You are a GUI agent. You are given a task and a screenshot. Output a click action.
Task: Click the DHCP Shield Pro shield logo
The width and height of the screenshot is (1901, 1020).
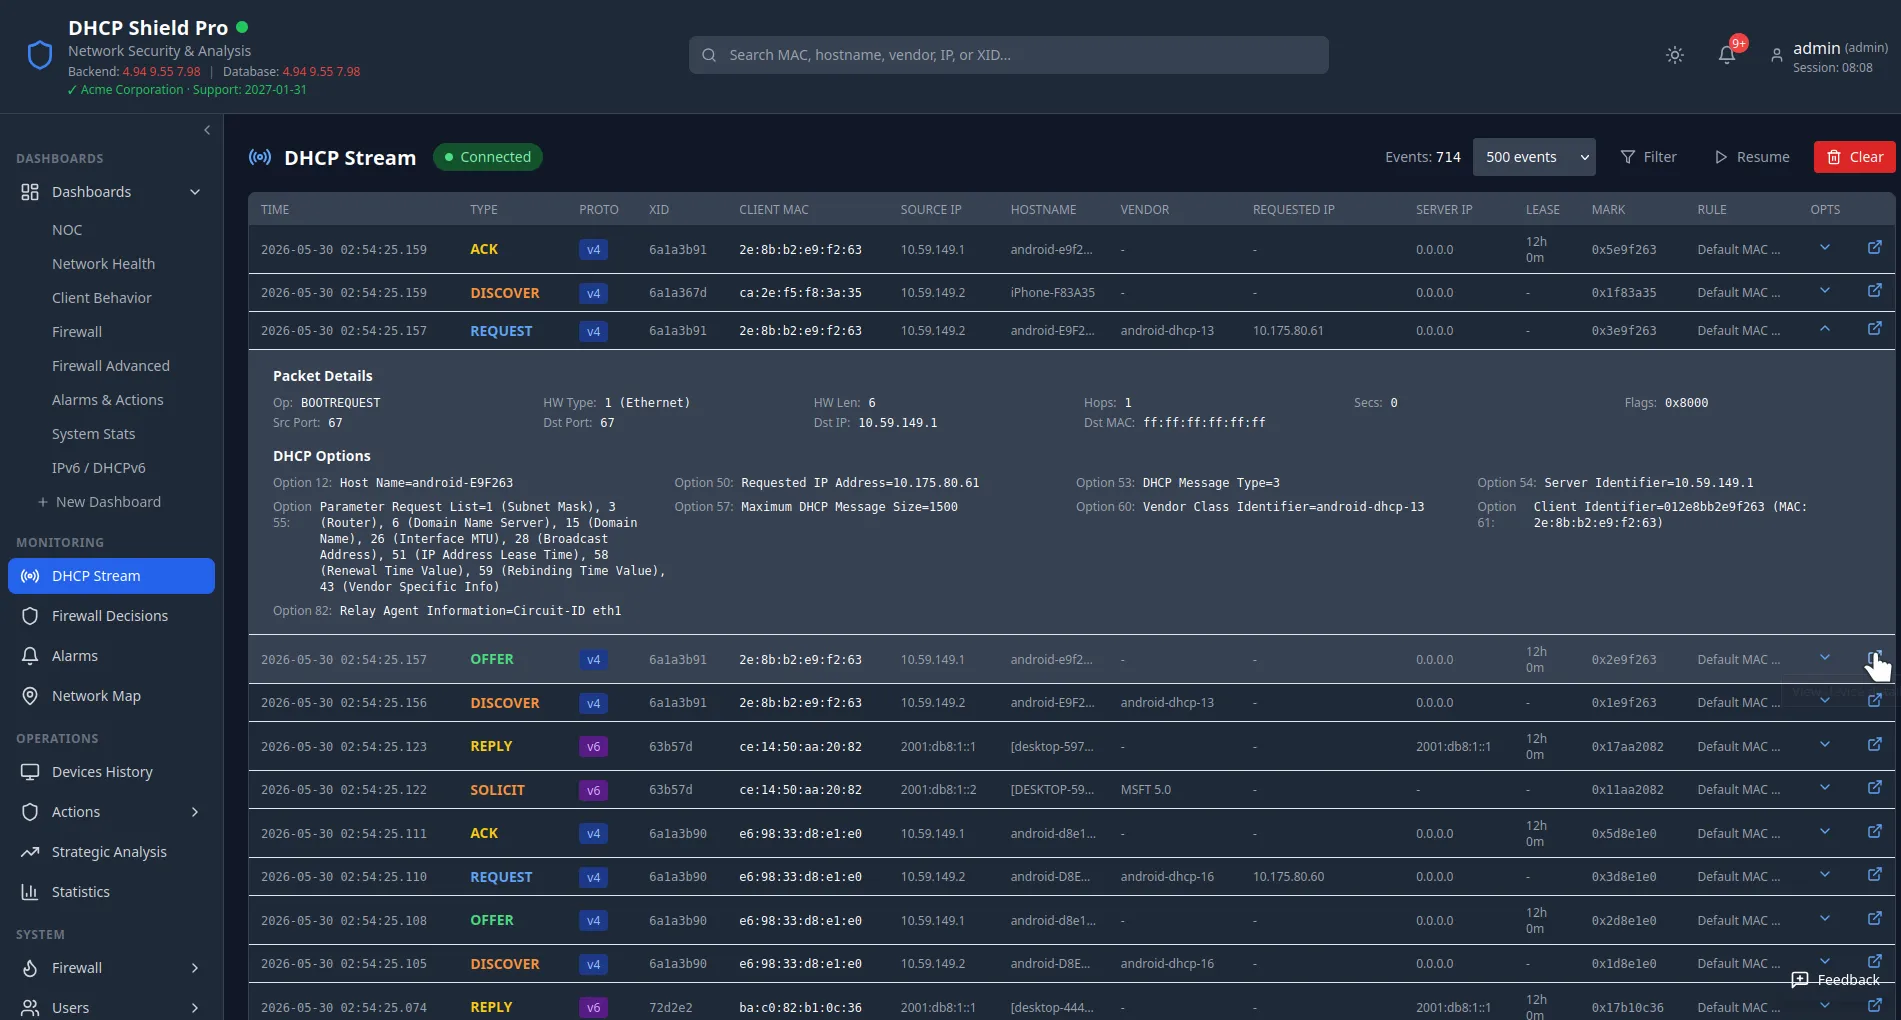(x=40, y=55)
